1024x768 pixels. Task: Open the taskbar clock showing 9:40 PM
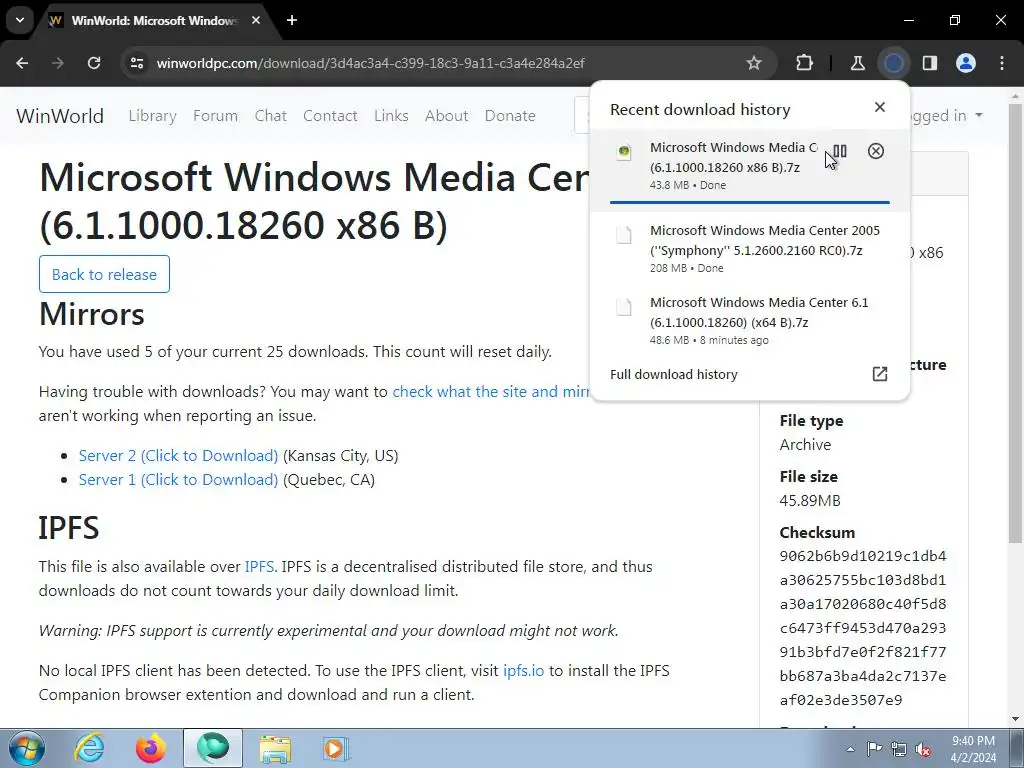click(973, 748)
